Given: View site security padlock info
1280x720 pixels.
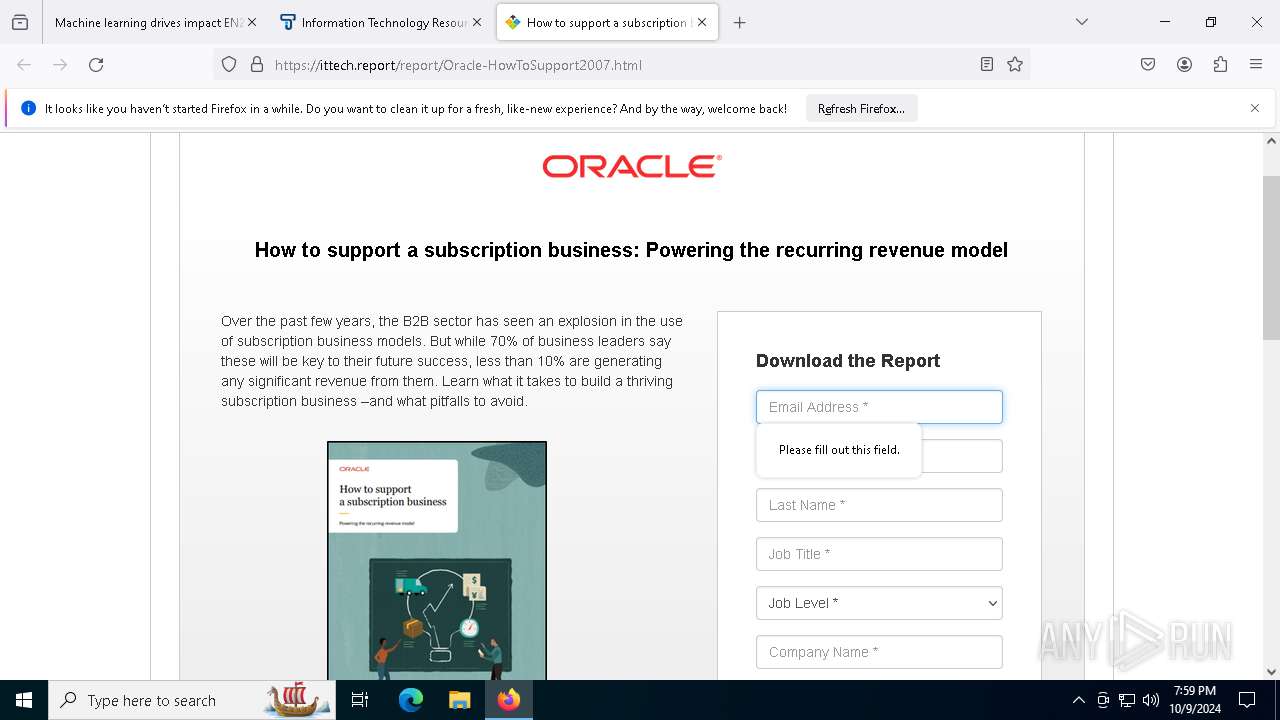Looking at the screenshot, I should click(x=257, y=65).
